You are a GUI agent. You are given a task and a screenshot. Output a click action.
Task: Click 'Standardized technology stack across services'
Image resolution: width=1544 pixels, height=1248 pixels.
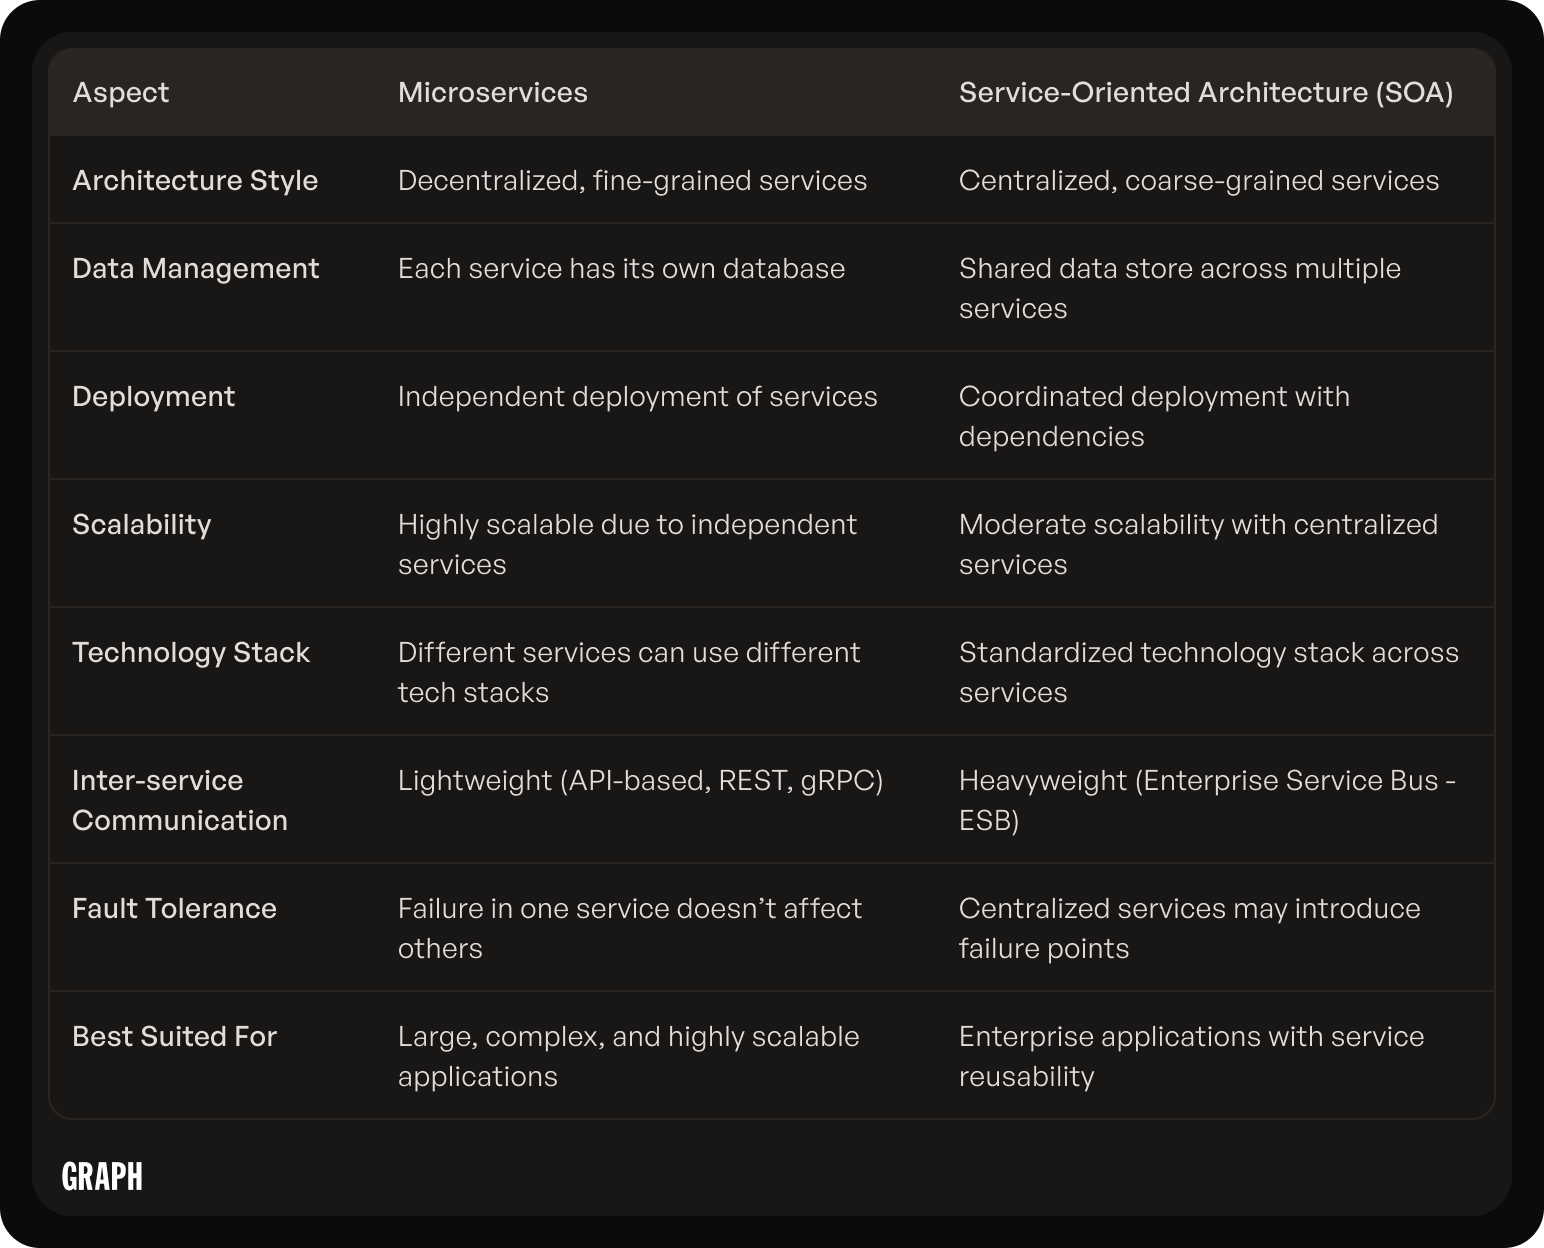click(x=1209, y=673)
